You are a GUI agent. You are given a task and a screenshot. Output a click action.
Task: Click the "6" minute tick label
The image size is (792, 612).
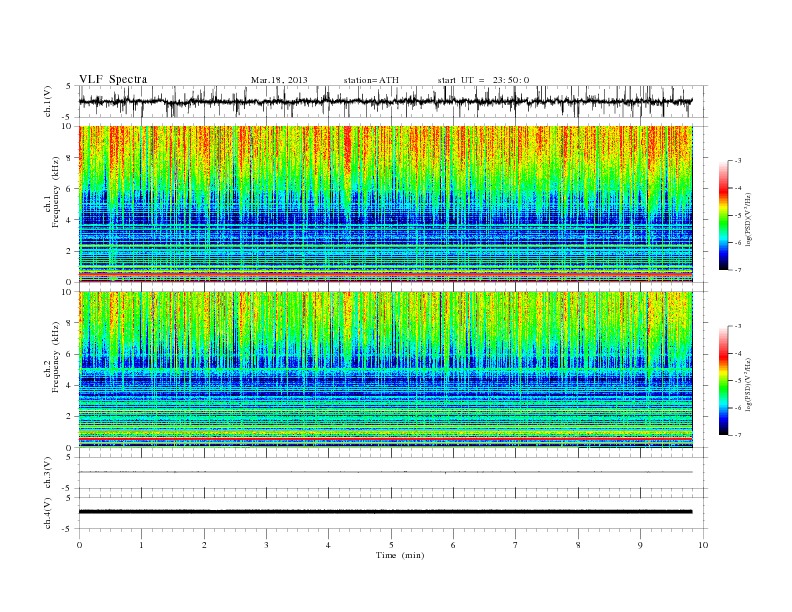pos(453,545)
